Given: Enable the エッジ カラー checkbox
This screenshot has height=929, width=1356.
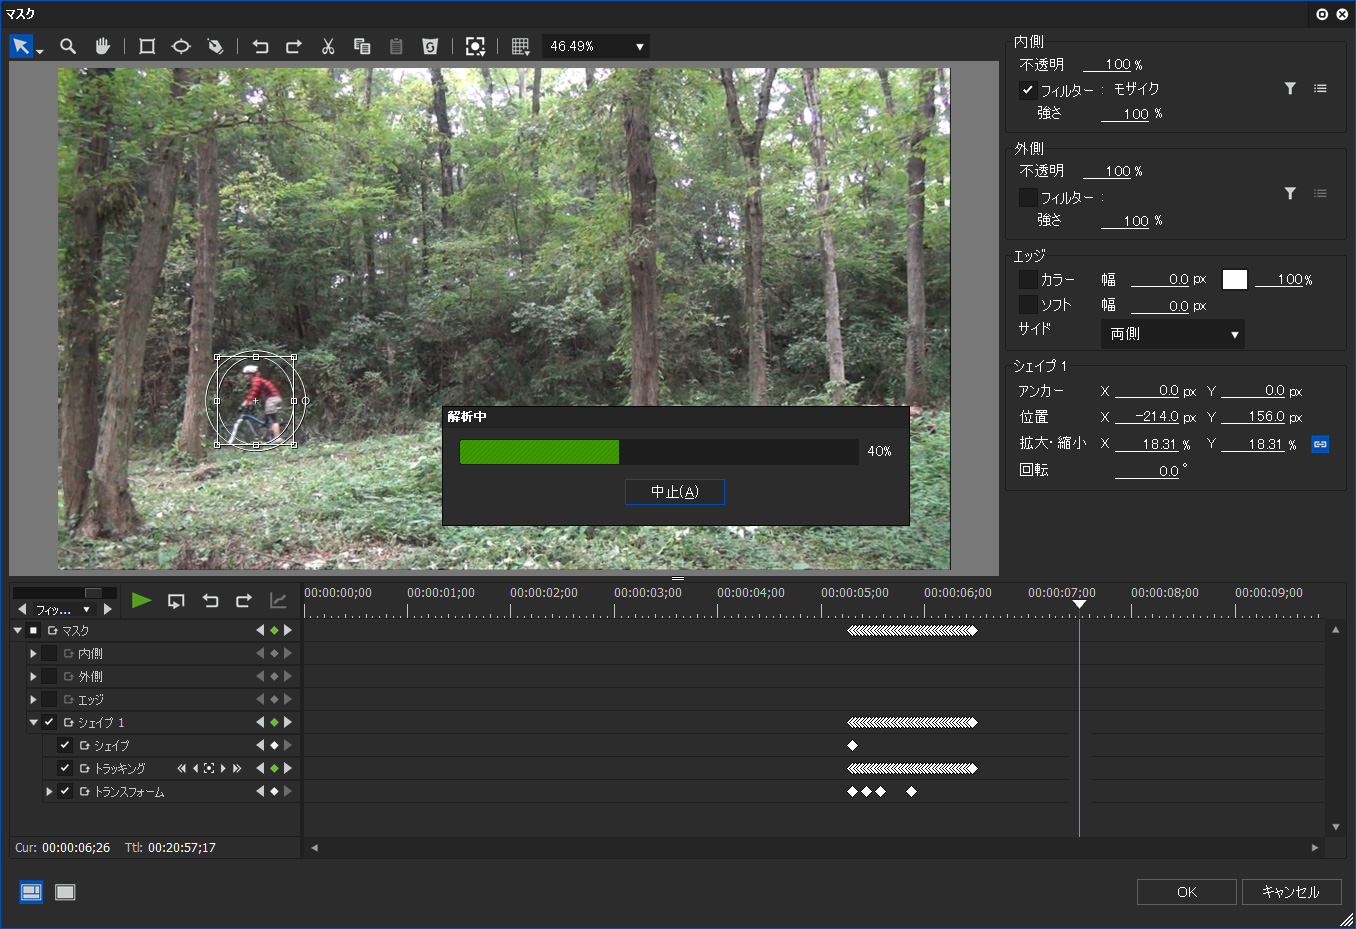Looking at the screenshot, I should tap(1028, 280).
